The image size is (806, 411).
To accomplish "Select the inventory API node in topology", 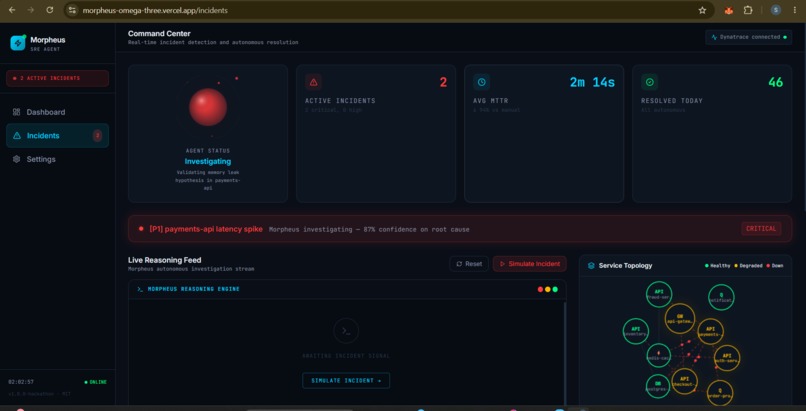I will pyautogui.click(x=635, y=331).
